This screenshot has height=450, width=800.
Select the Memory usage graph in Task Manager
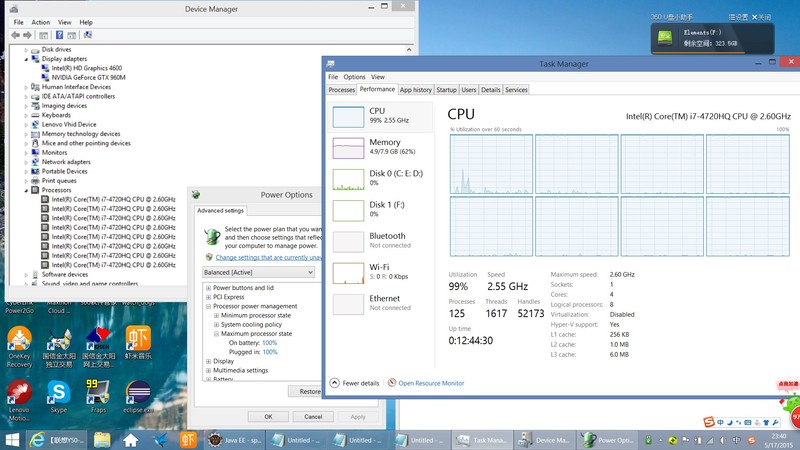click(x=349, y=148)
